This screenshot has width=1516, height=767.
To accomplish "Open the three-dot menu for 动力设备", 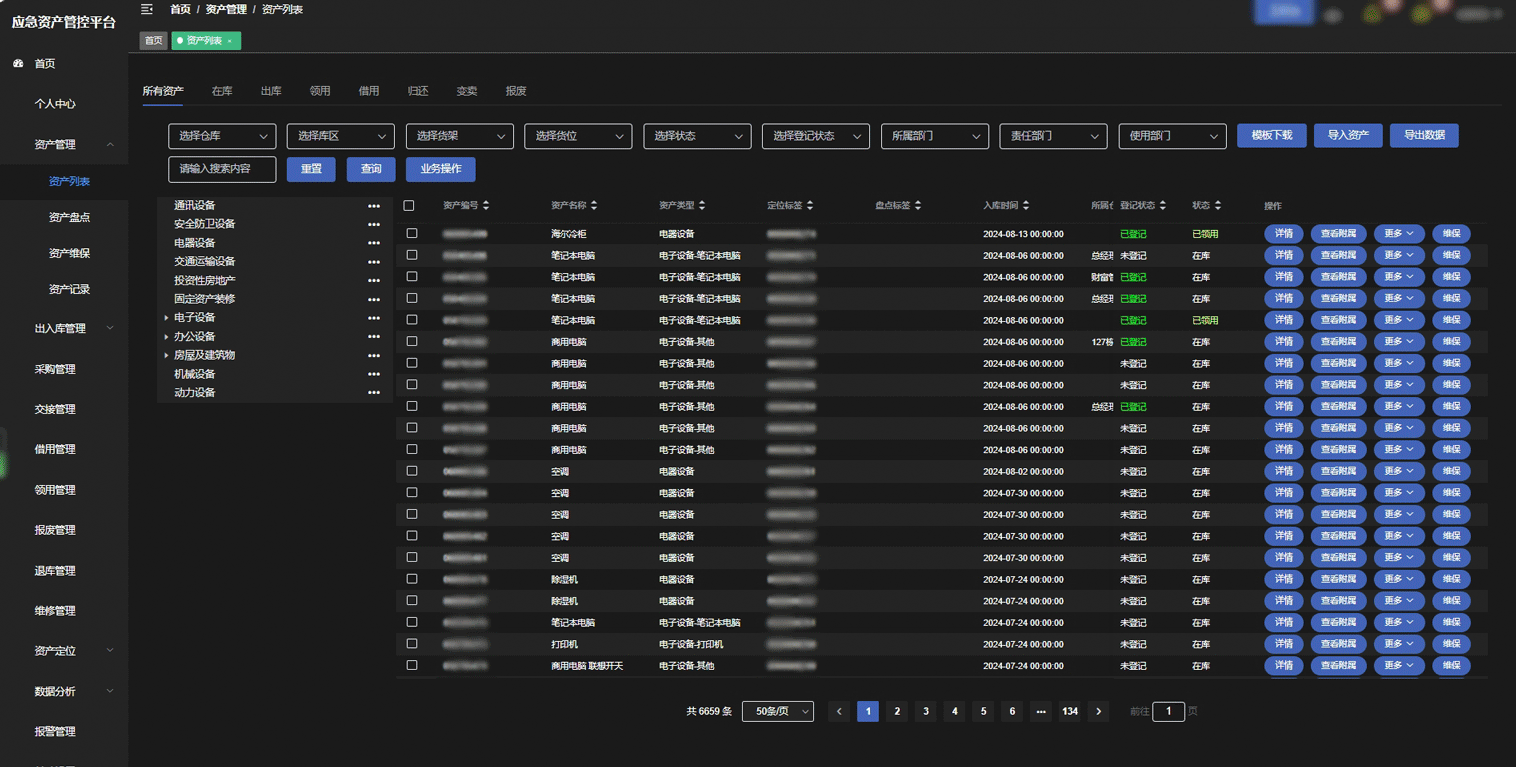I will click(x=374, y=393).
